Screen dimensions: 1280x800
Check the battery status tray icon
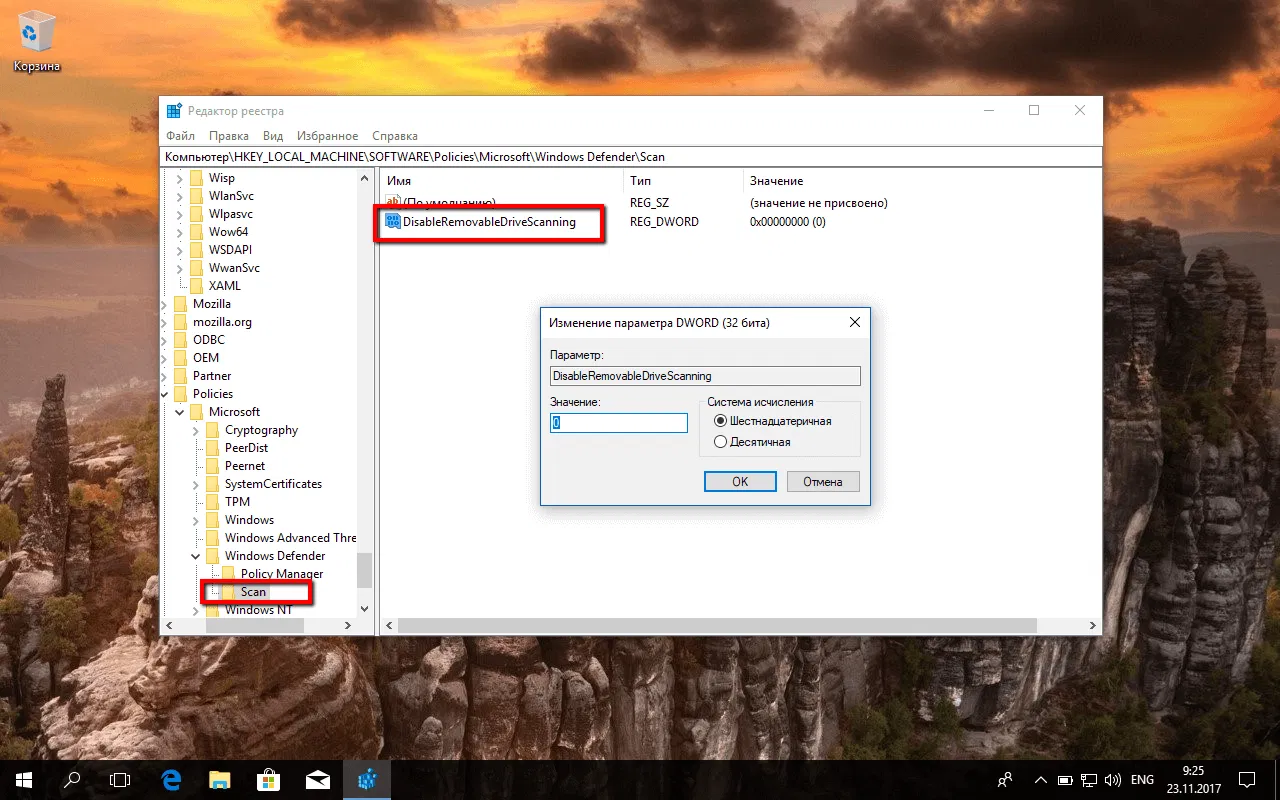point(1065,780)
